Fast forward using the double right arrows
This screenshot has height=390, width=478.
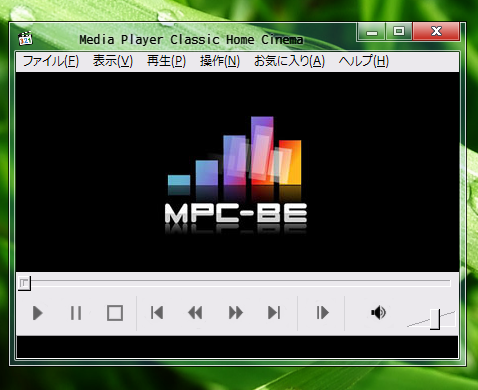tap(236, 313)
